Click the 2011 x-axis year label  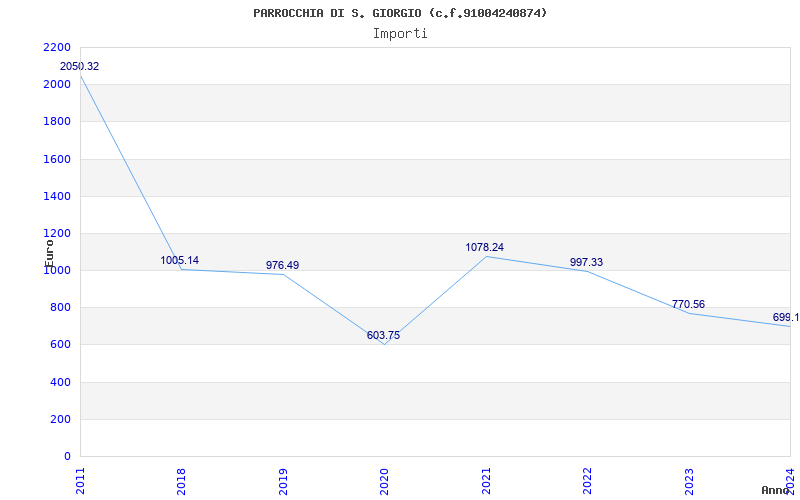(80, 481)
